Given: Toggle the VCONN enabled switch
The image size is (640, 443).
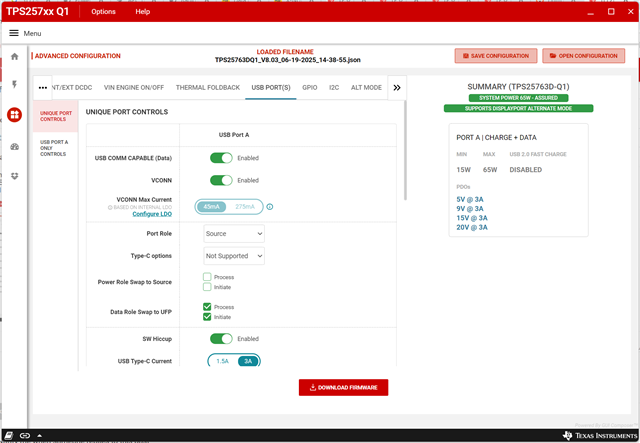Looking at the screenshot, I should (221, 180).
